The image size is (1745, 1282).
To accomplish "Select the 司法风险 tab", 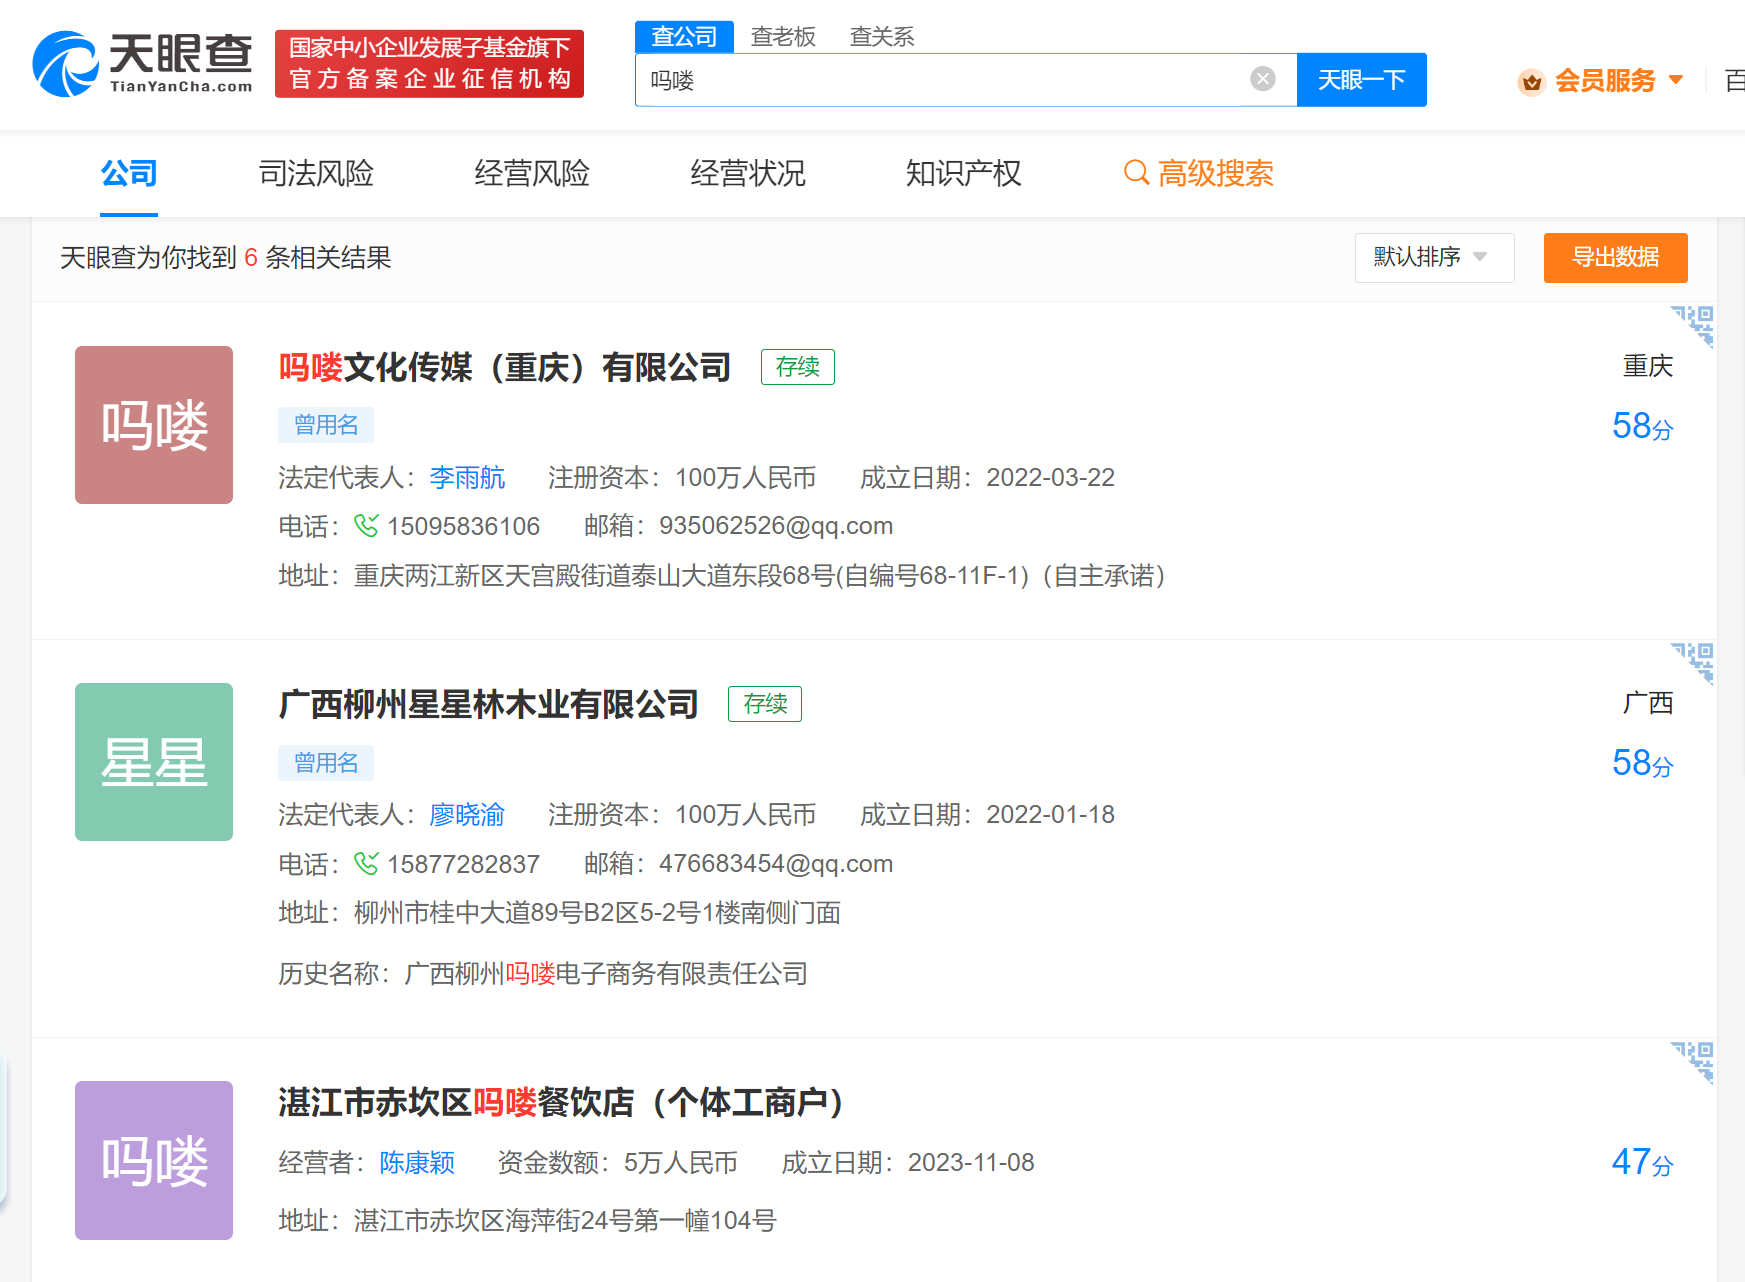I will tap(316, 173).
